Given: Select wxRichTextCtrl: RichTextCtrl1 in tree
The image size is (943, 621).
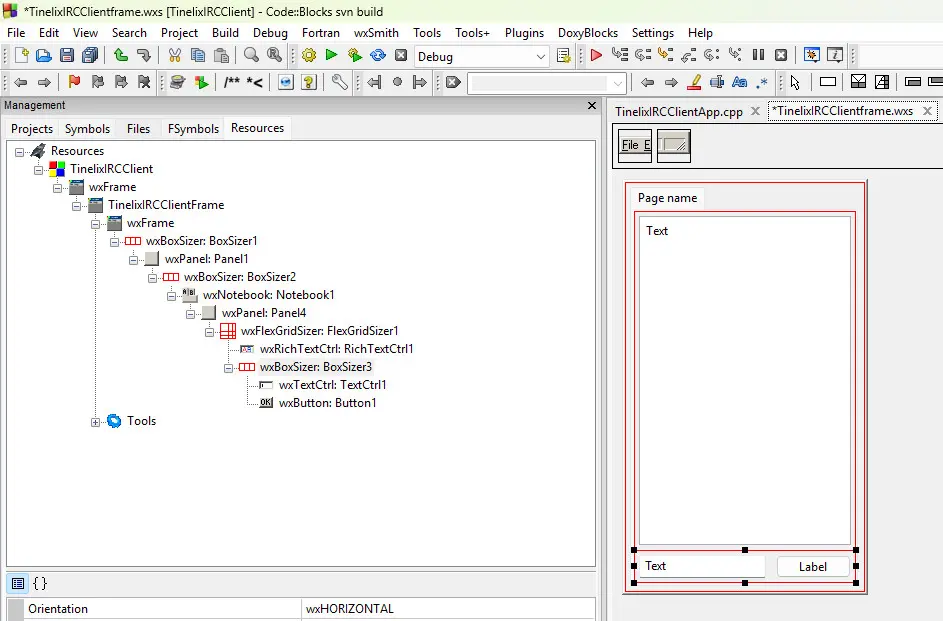Looking at the screenshot, I should (x=336, y=349).
